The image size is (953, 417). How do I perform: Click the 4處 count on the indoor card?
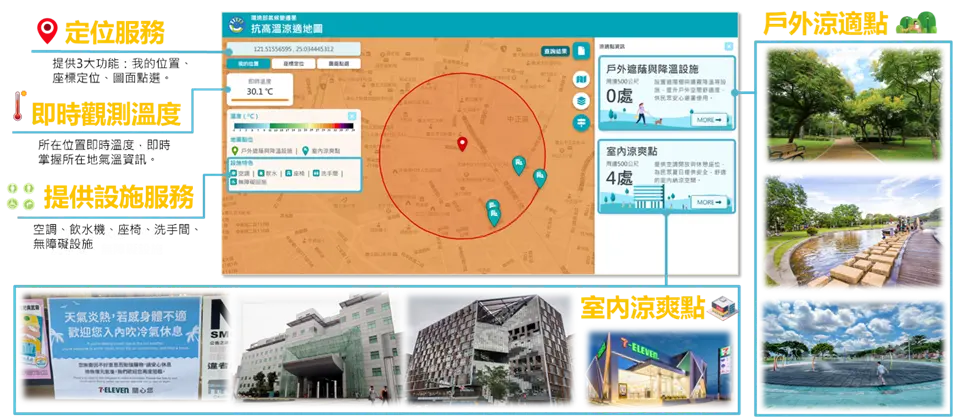(619, 178)
